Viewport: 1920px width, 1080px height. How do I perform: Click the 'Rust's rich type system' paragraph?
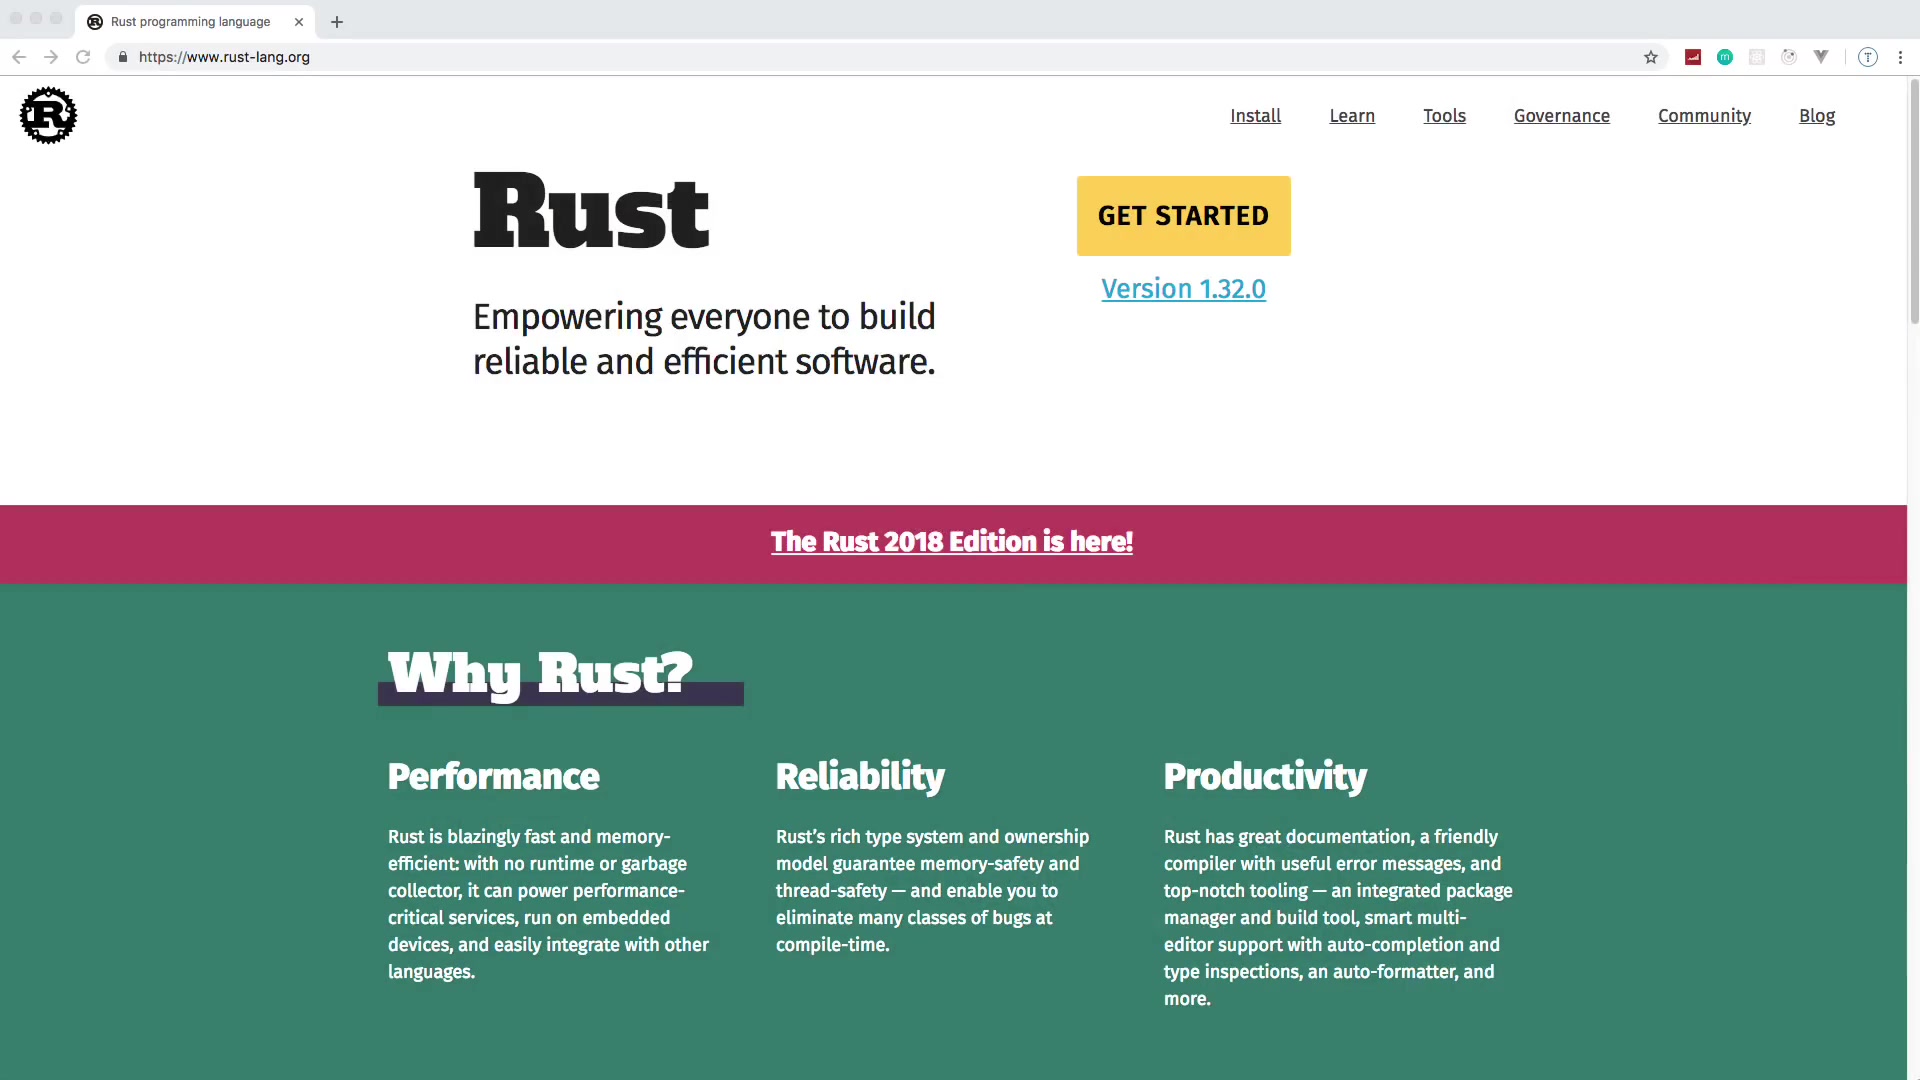click(x=932, y=891)
